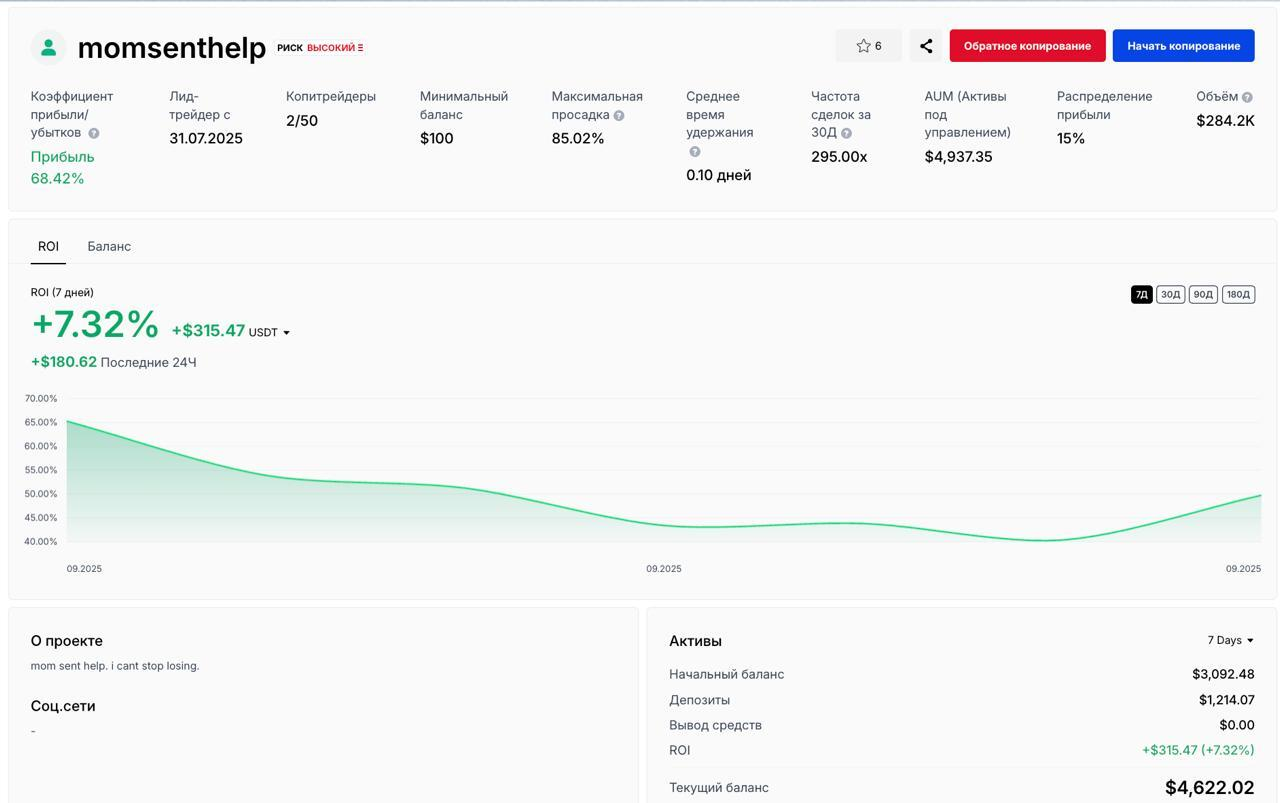This screenshot has height=803, width=1280.
Task: Switch to the Баланс tab
Action: click(109, 246)
